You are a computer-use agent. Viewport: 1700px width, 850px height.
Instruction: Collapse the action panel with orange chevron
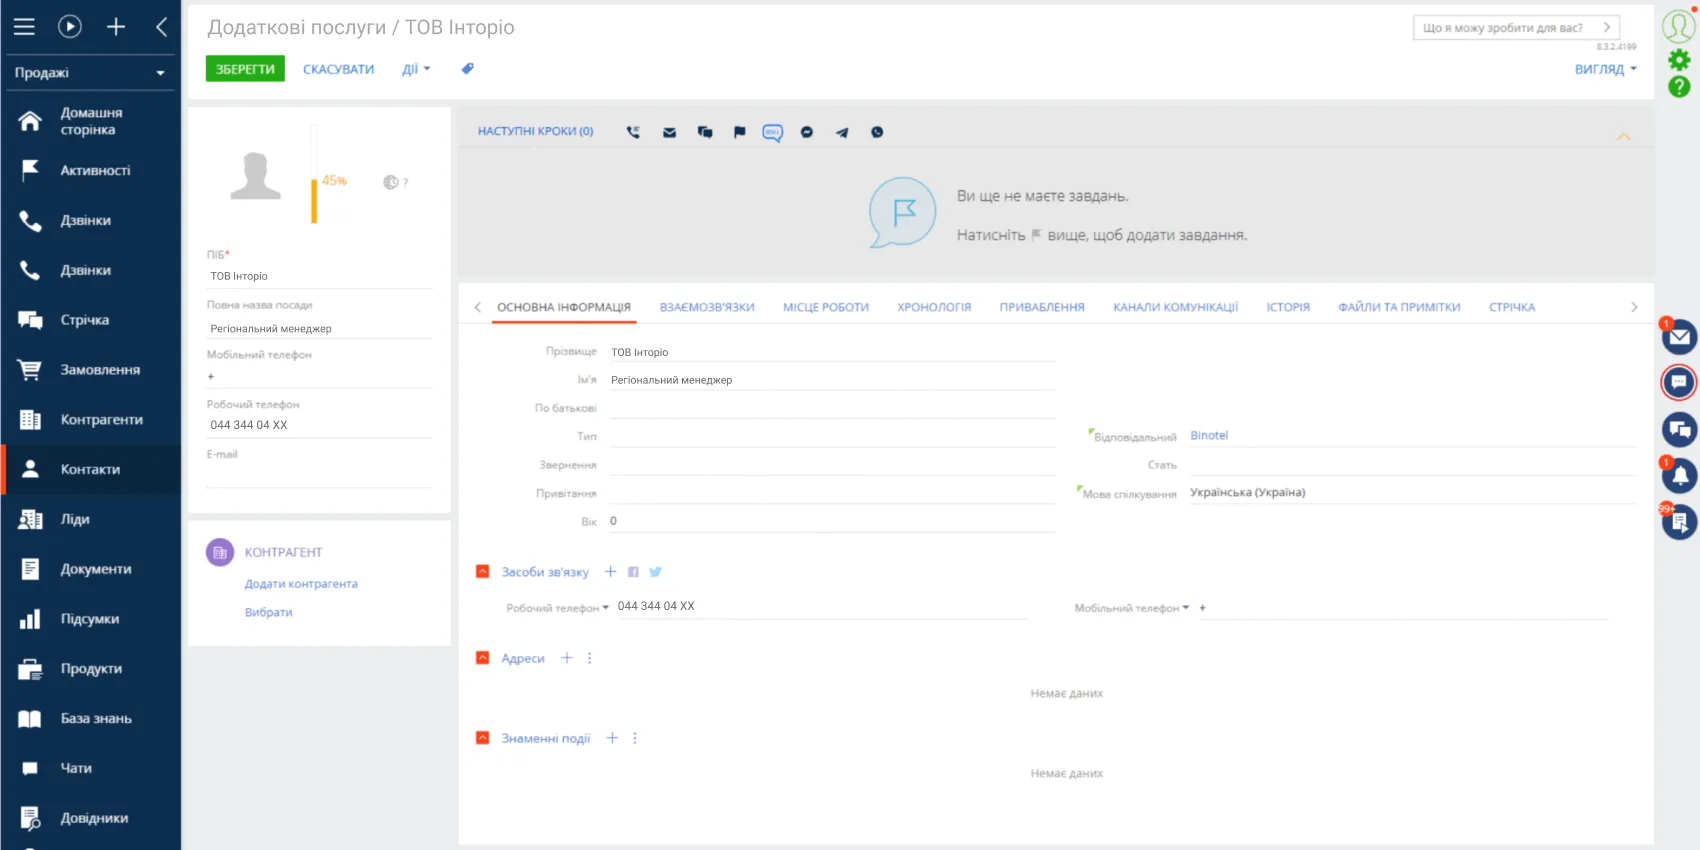(1624, 136)
